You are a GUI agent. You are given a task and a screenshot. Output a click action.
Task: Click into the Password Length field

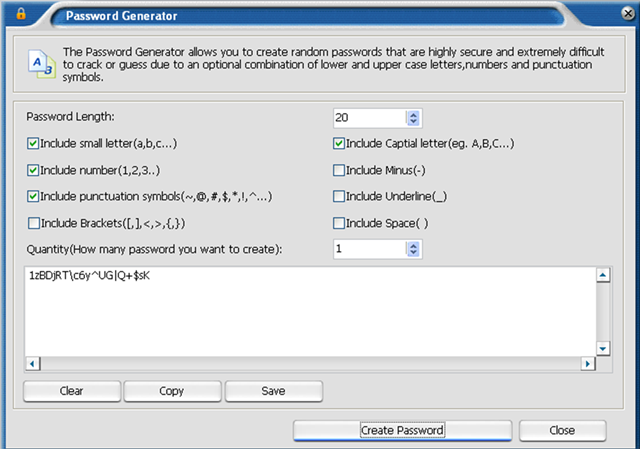(368, 117)
